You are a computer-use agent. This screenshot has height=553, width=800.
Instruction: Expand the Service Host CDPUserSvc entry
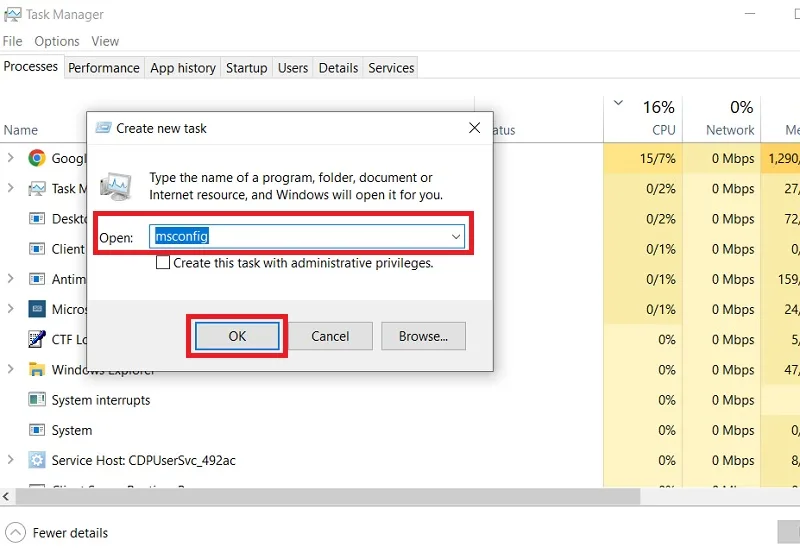point(11,460)
